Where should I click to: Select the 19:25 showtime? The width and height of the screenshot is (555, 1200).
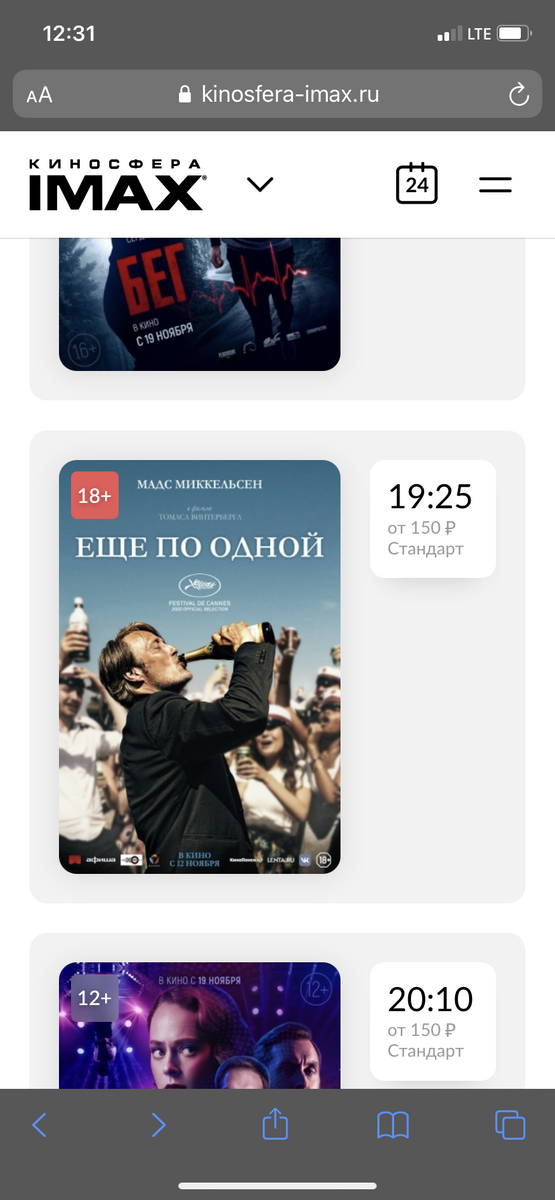[432, 519]
